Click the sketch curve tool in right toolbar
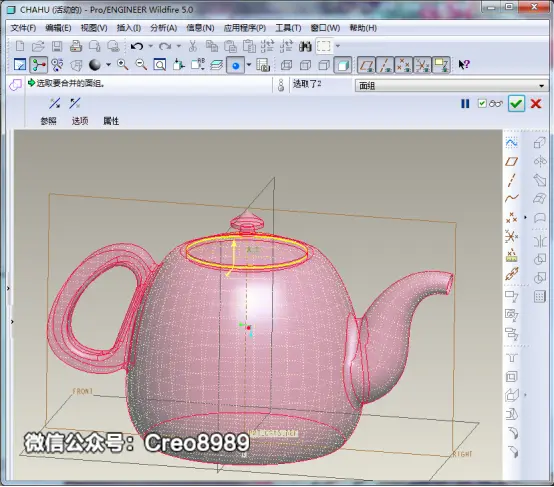The width and height of the screenshot is (554, 487). click(x=511, y=143)
